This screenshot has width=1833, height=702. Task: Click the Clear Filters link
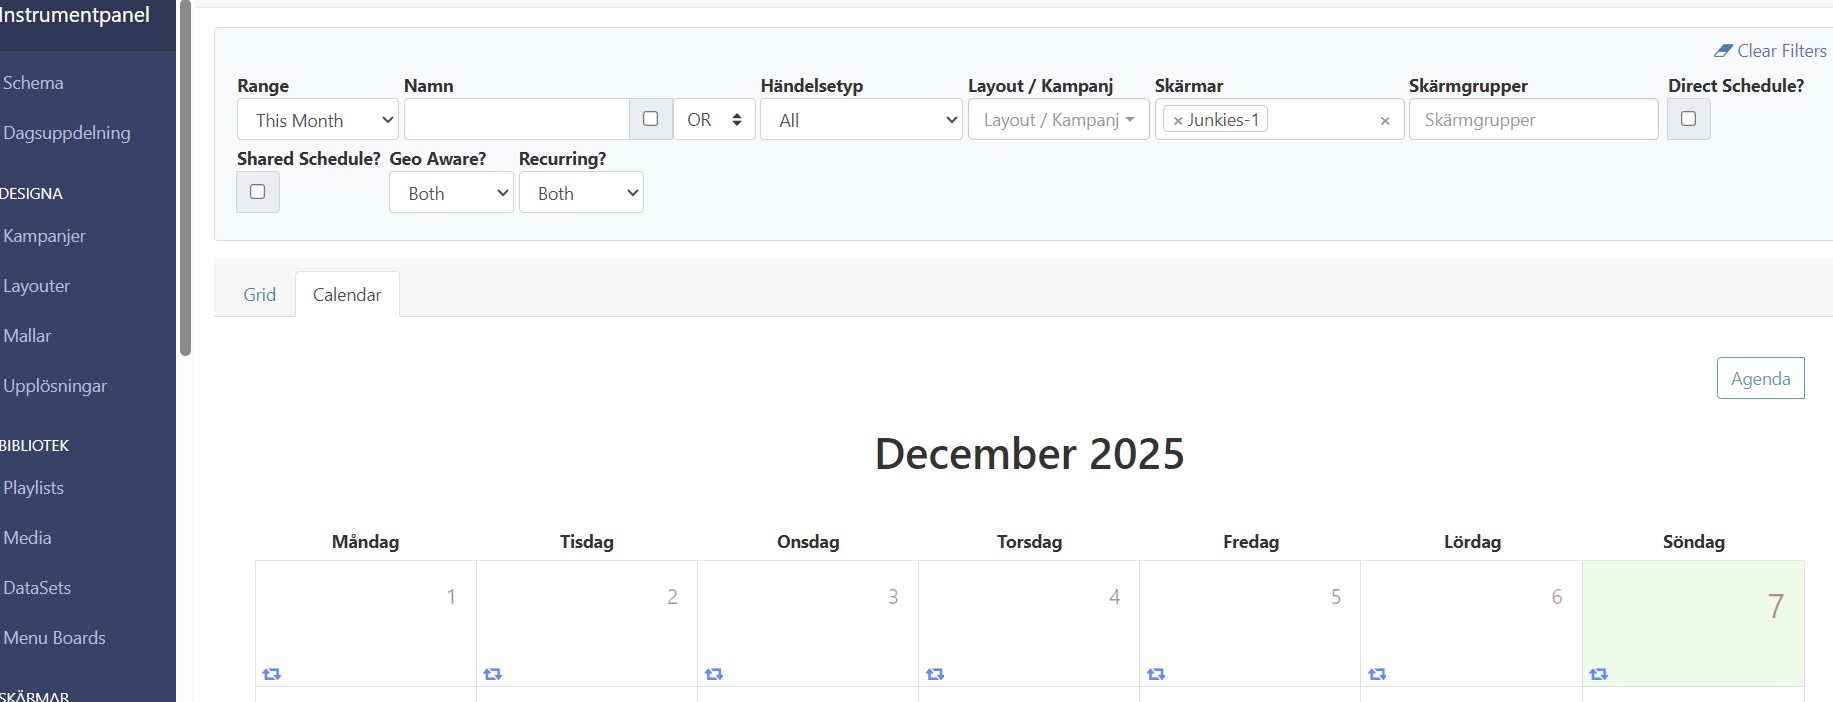coord(1770,51)
